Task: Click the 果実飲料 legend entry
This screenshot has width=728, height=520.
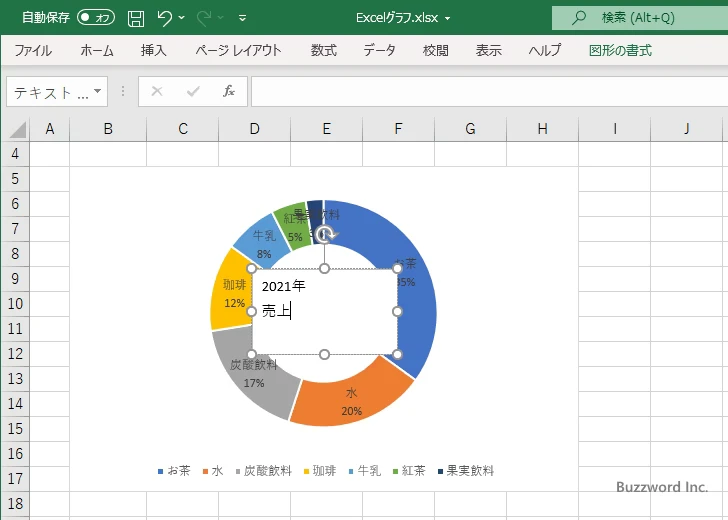Action: [466, 471]
